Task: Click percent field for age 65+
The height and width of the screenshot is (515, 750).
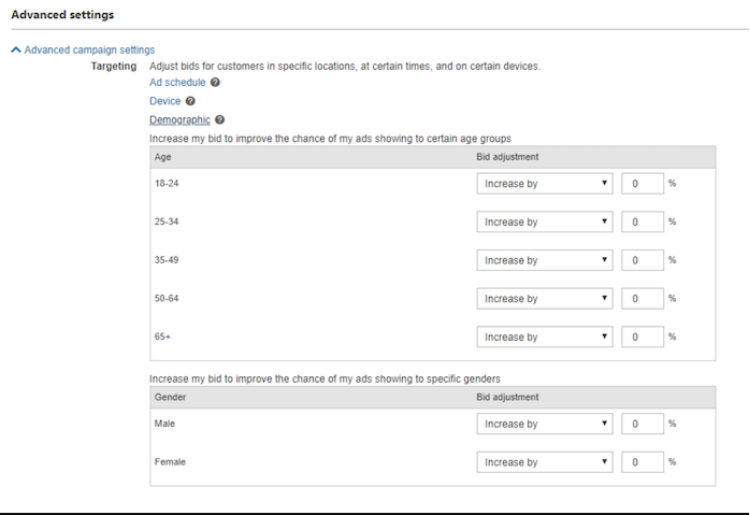Action: pos(642,337)
